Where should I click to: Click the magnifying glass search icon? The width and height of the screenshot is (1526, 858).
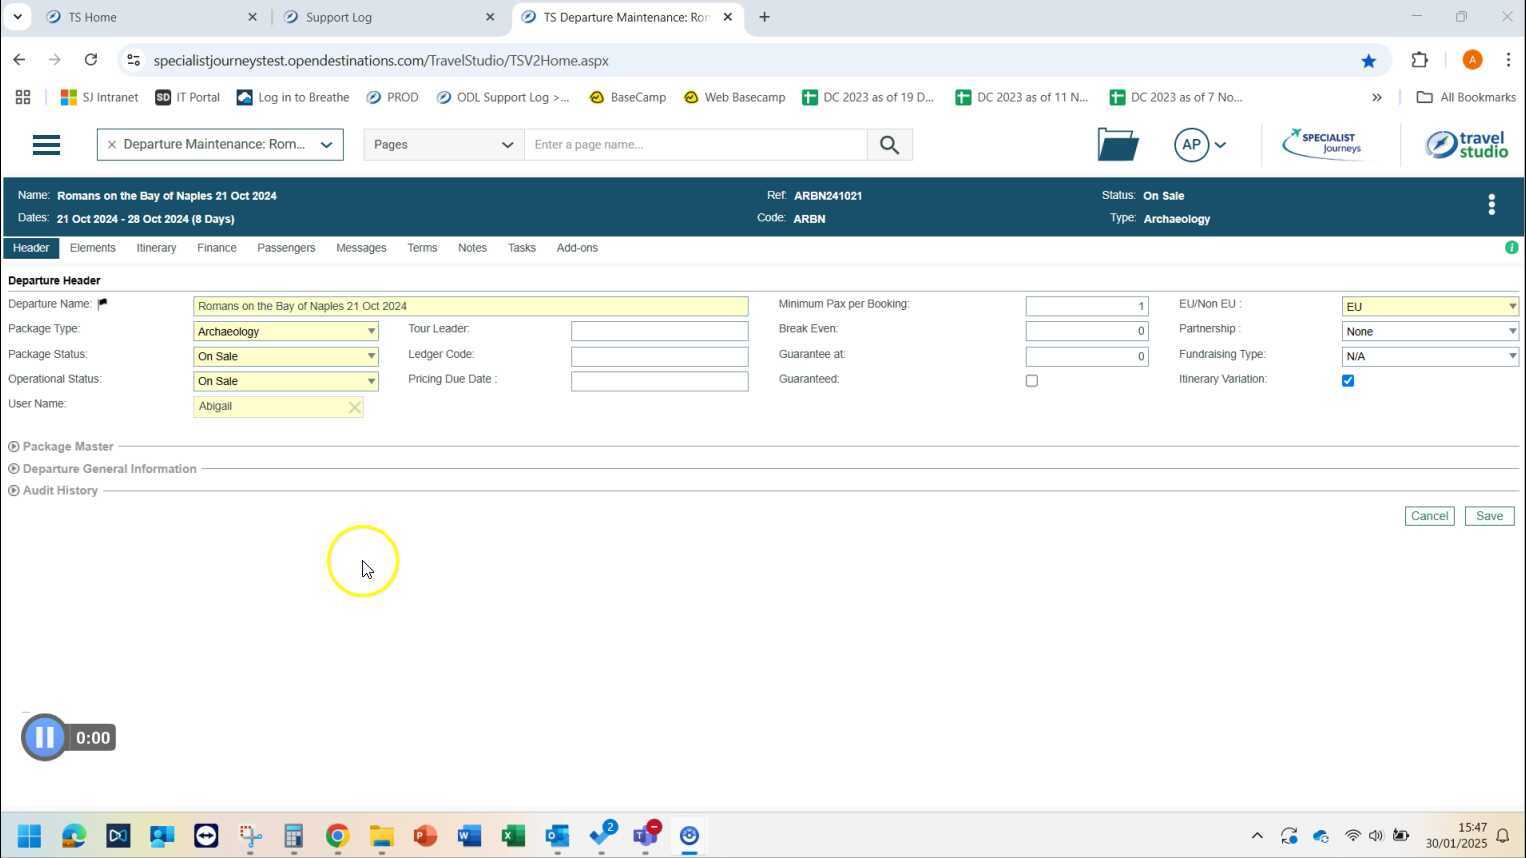coord(888,145)
